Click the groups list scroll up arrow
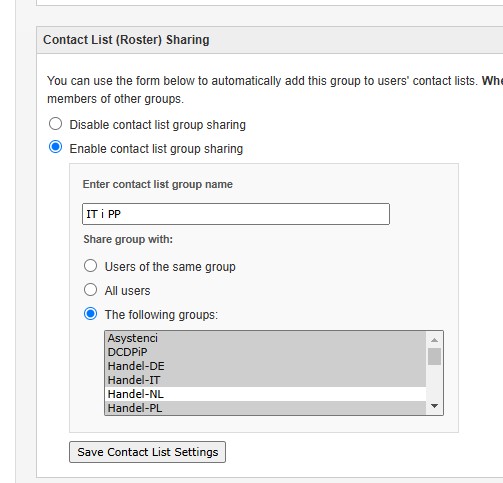The width and height of the screenshot is (503, 483). tap(434, 340)
